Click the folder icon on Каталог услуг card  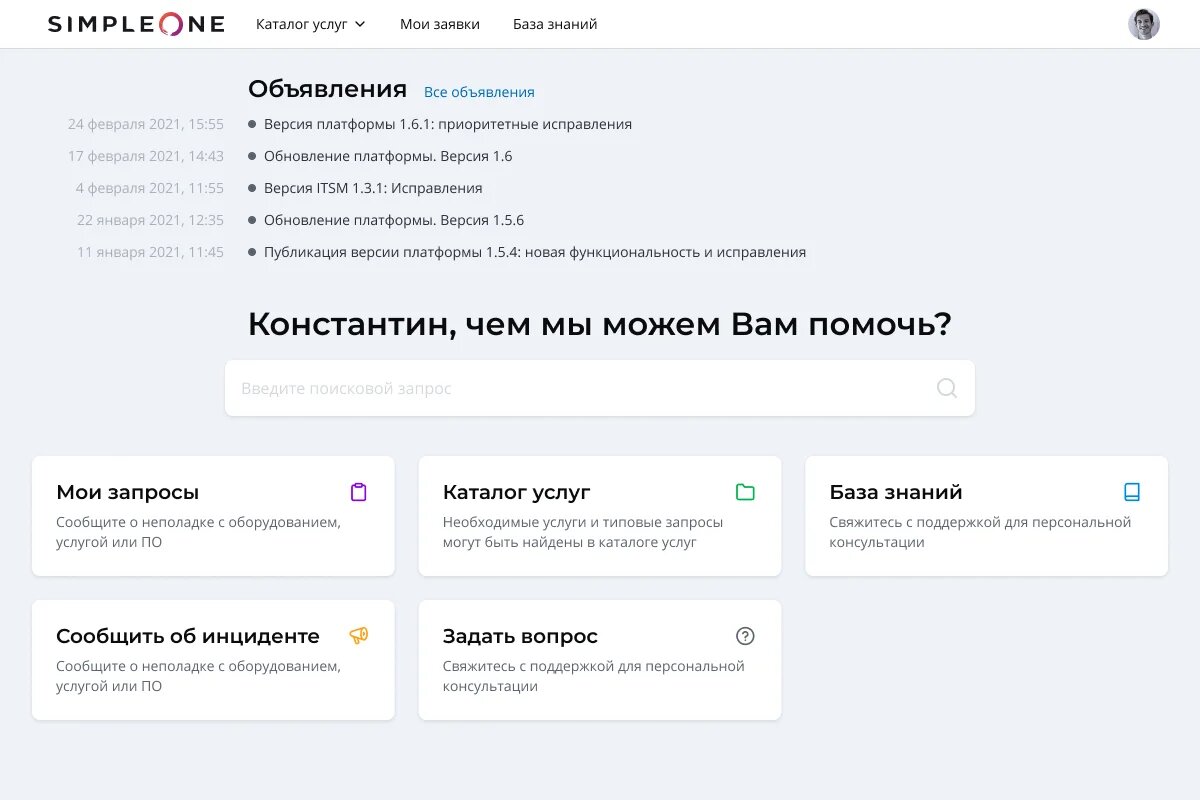click(x=744, y=492)
